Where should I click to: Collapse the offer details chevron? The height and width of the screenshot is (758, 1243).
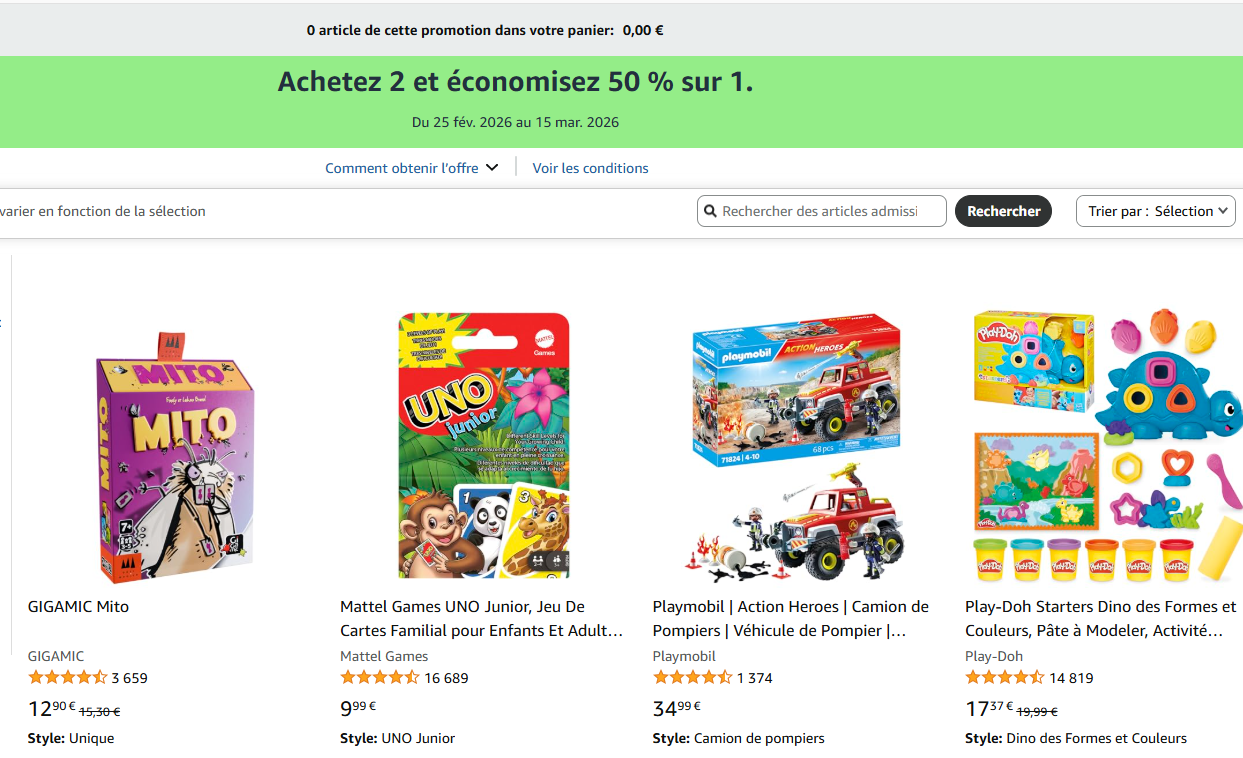(491, 167)
